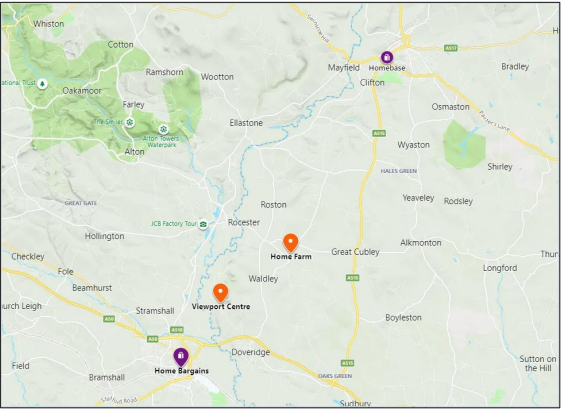
Task: Click the Rocester town label
Action: pos(244,222)
